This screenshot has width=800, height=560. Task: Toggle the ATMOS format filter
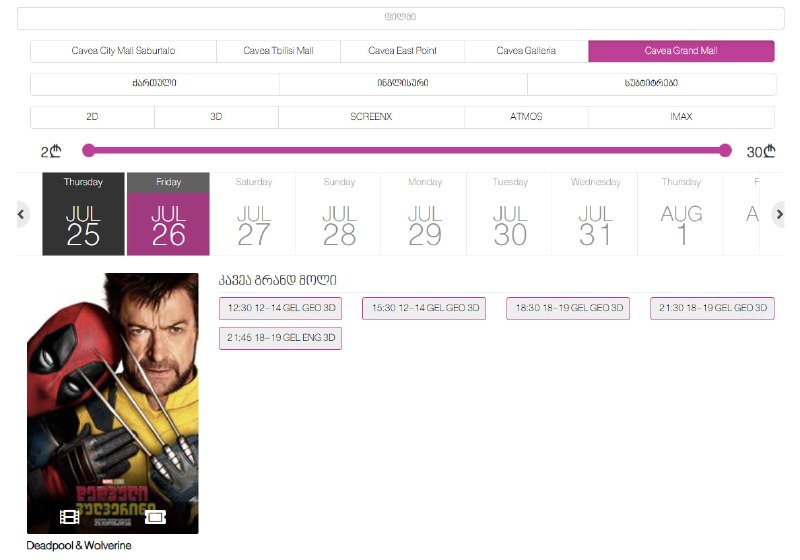click(x=526, y=117)
